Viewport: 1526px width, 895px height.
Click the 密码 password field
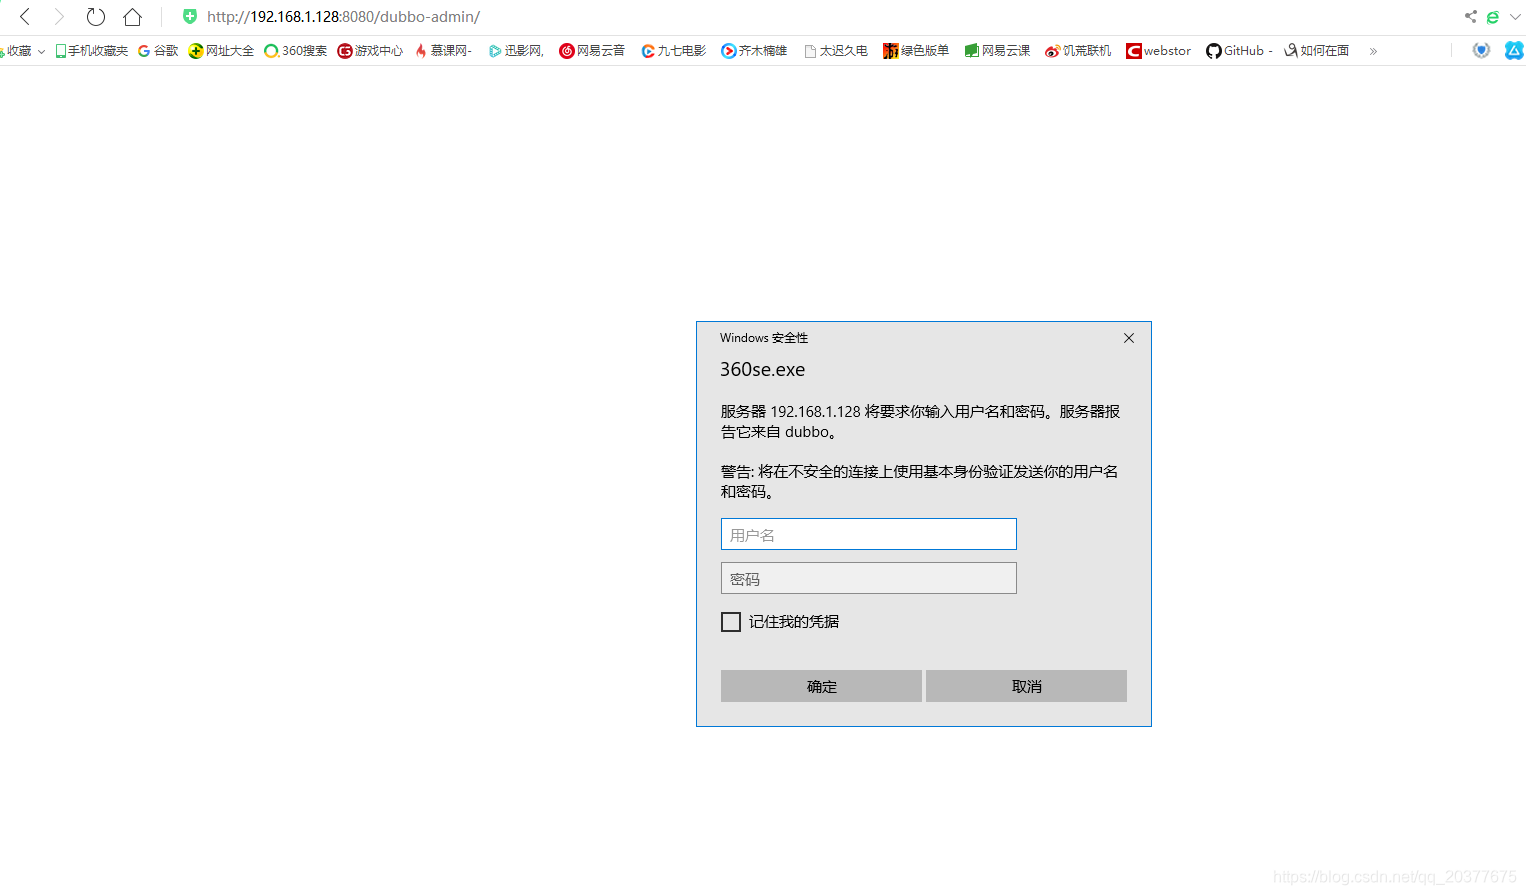click(x=869, y=578)
